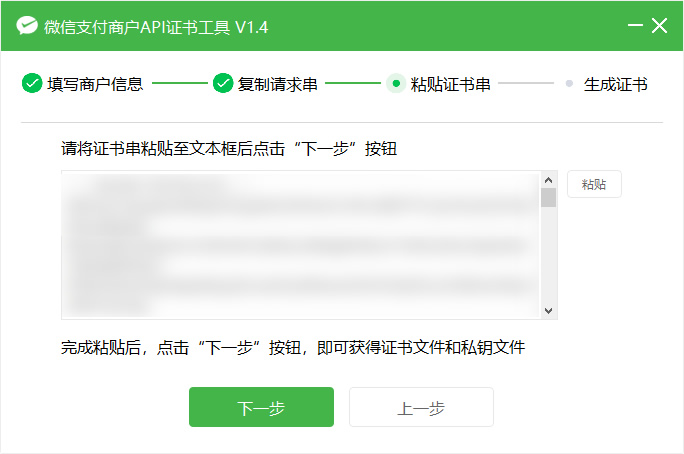Click the title text 微信支付商户API证书工具 V1.4

point(156,27)
